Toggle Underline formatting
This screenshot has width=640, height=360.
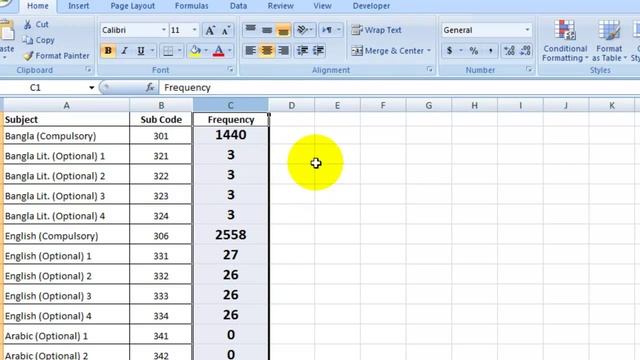coord(140,51)
